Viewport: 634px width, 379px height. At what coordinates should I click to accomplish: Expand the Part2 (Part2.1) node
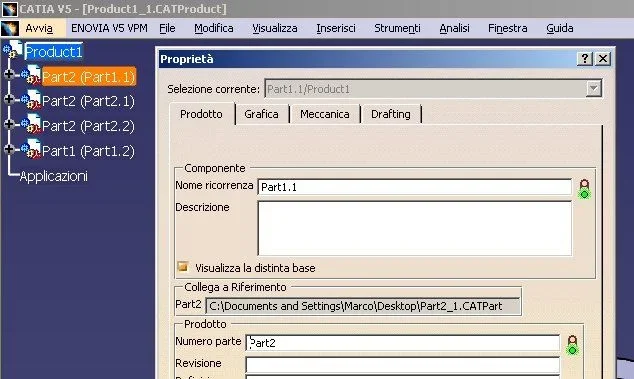(8, 100)
